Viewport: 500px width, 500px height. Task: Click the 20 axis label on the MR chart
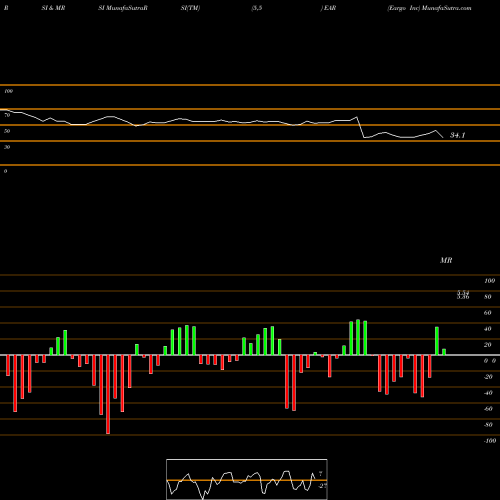(x=487, y=345)
